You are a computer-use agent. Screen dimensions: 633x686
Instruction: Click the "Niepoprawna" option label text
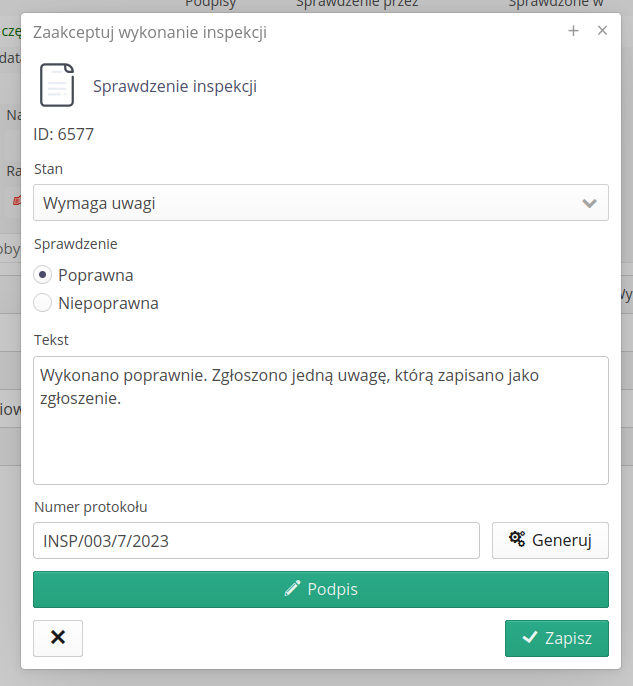tap(108, 303)
